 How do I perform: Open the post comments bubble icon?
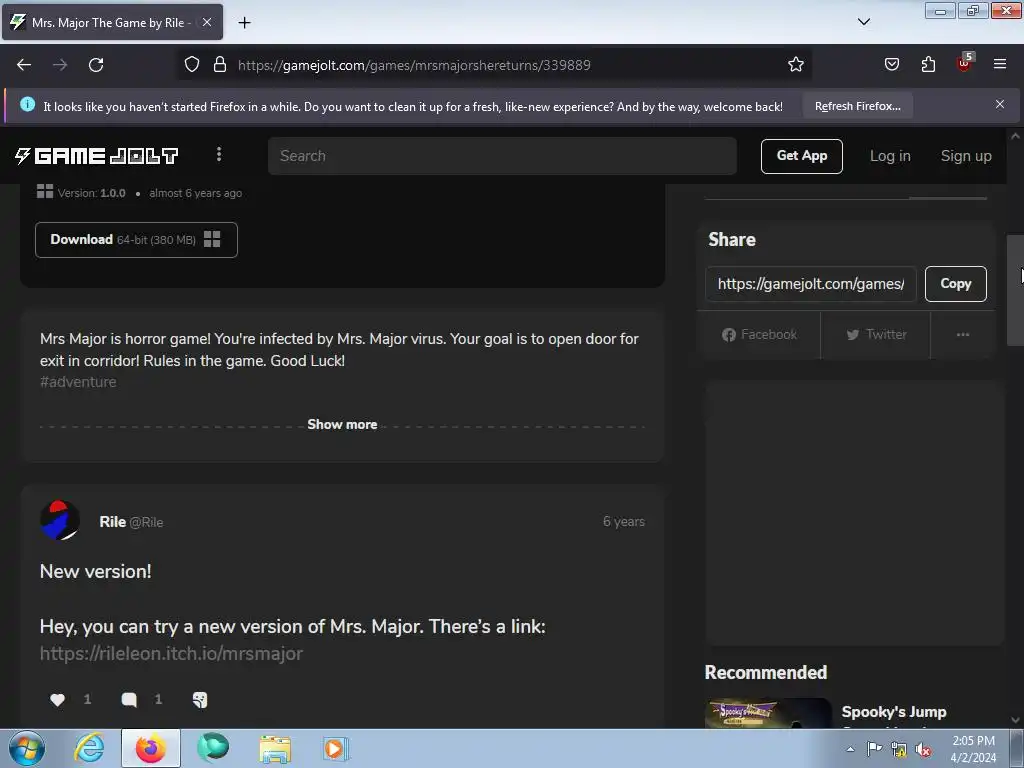pyautogui.click(x=129, y=700)
